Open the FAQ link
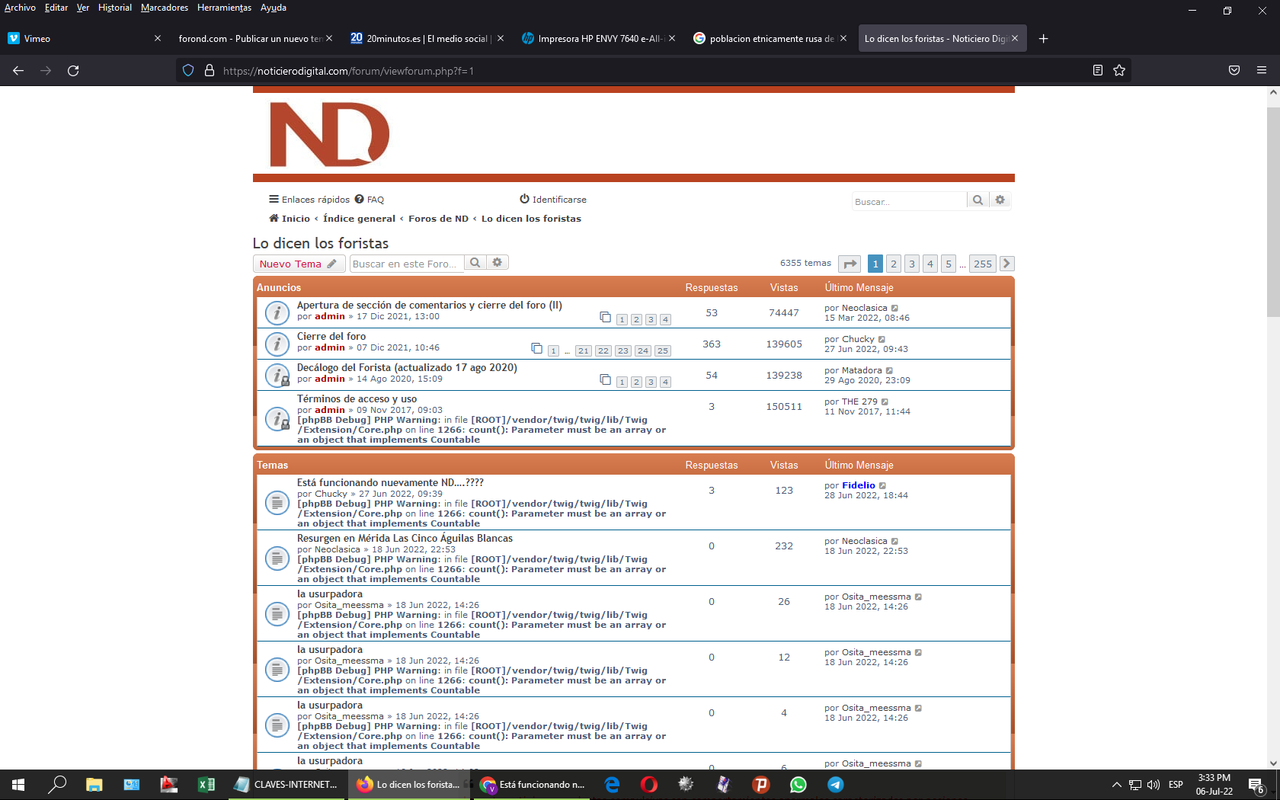Screen dimensions: 1280x800 point(369,200)
